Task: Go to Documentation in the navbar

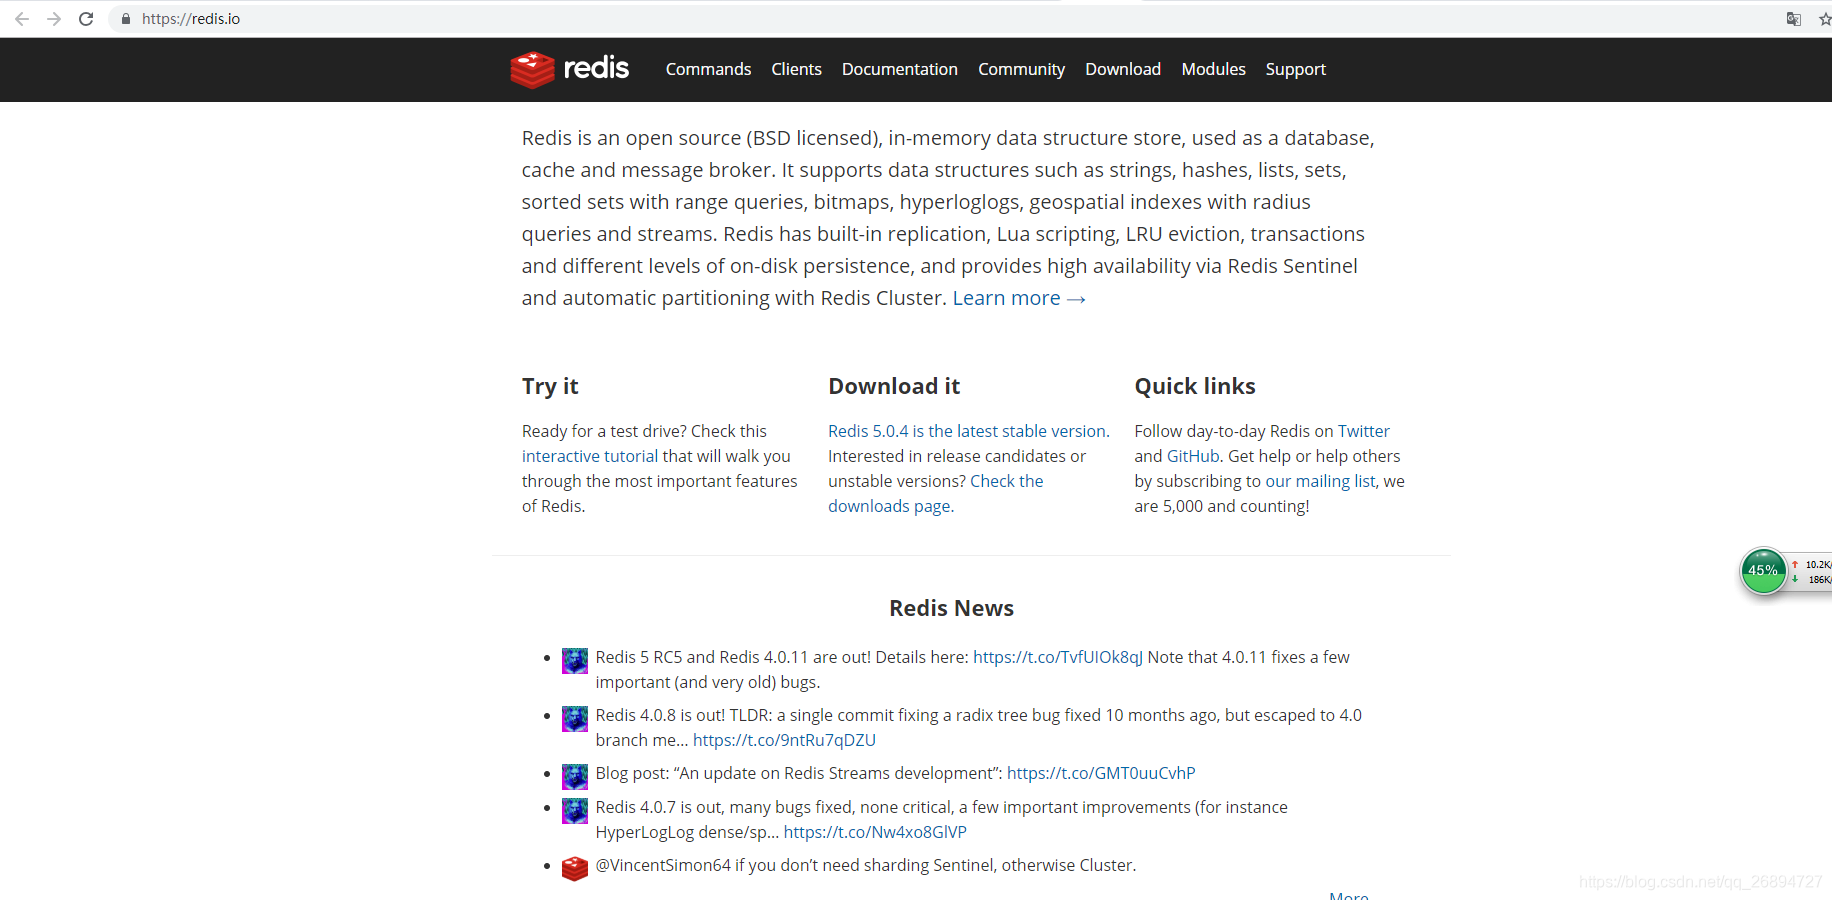Action: click(x=900, y=69)
